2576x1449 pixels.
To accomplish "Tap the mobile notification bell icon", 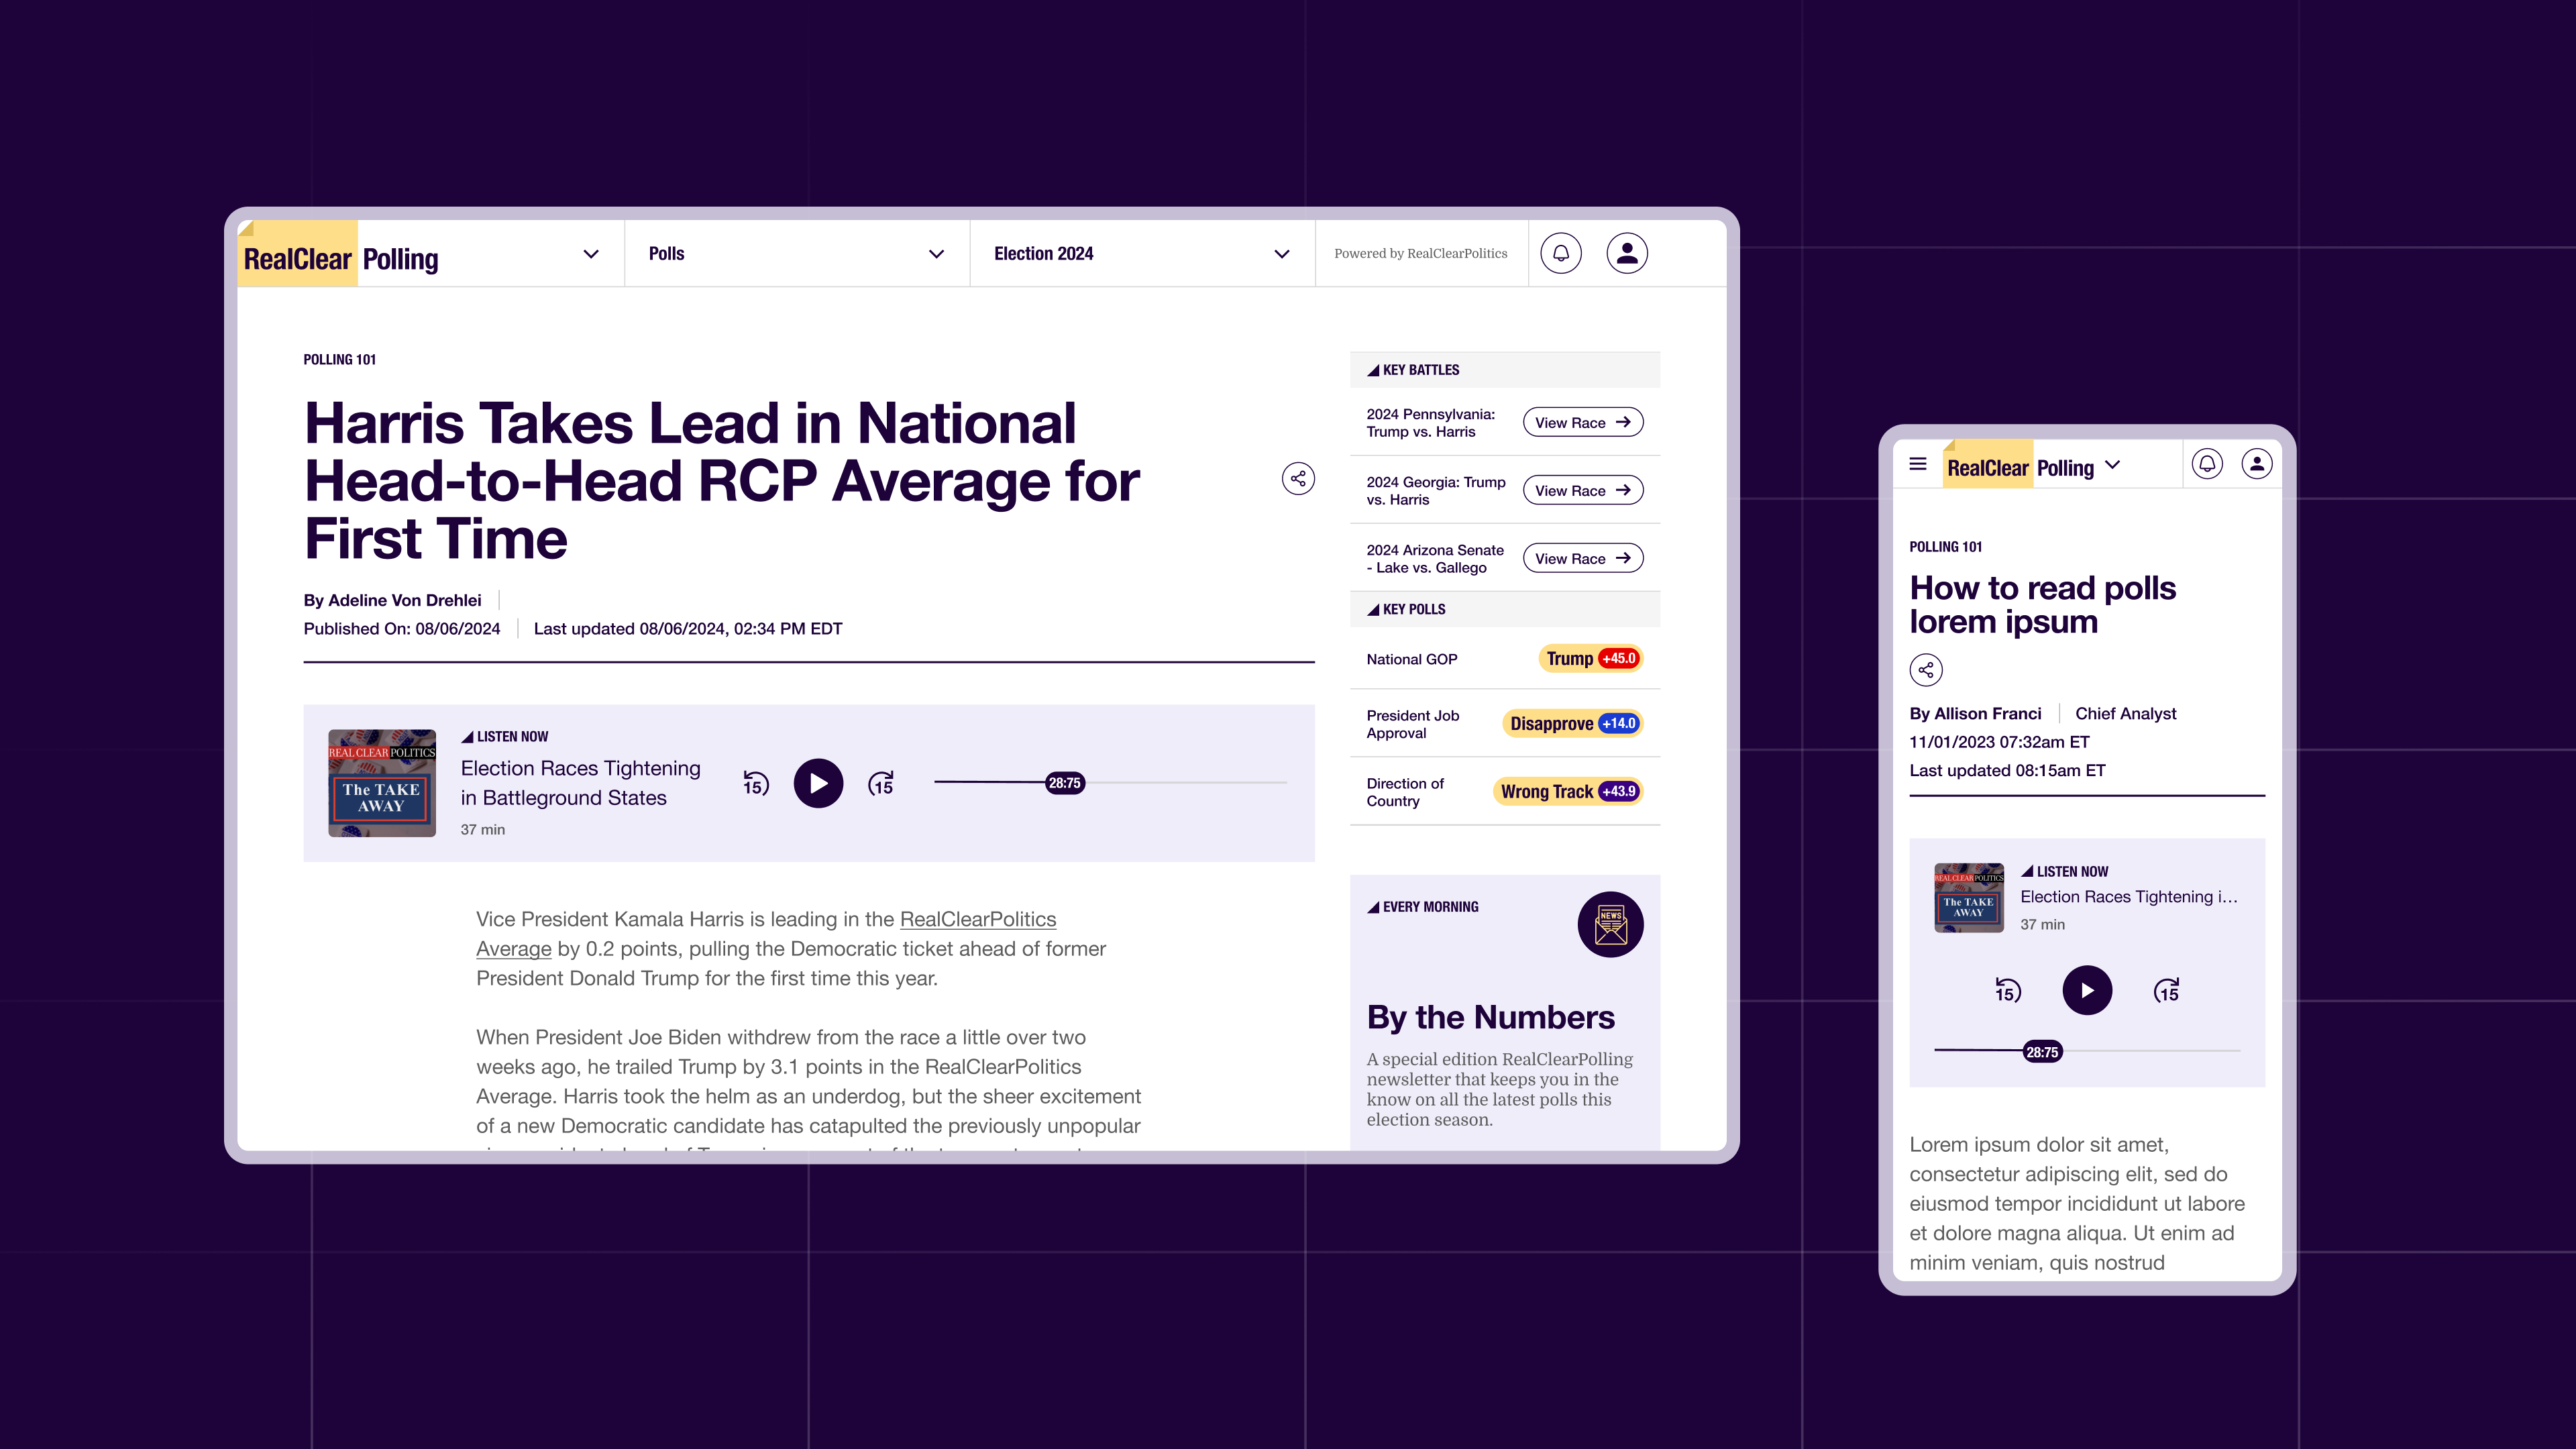I will click(2207, 464).
